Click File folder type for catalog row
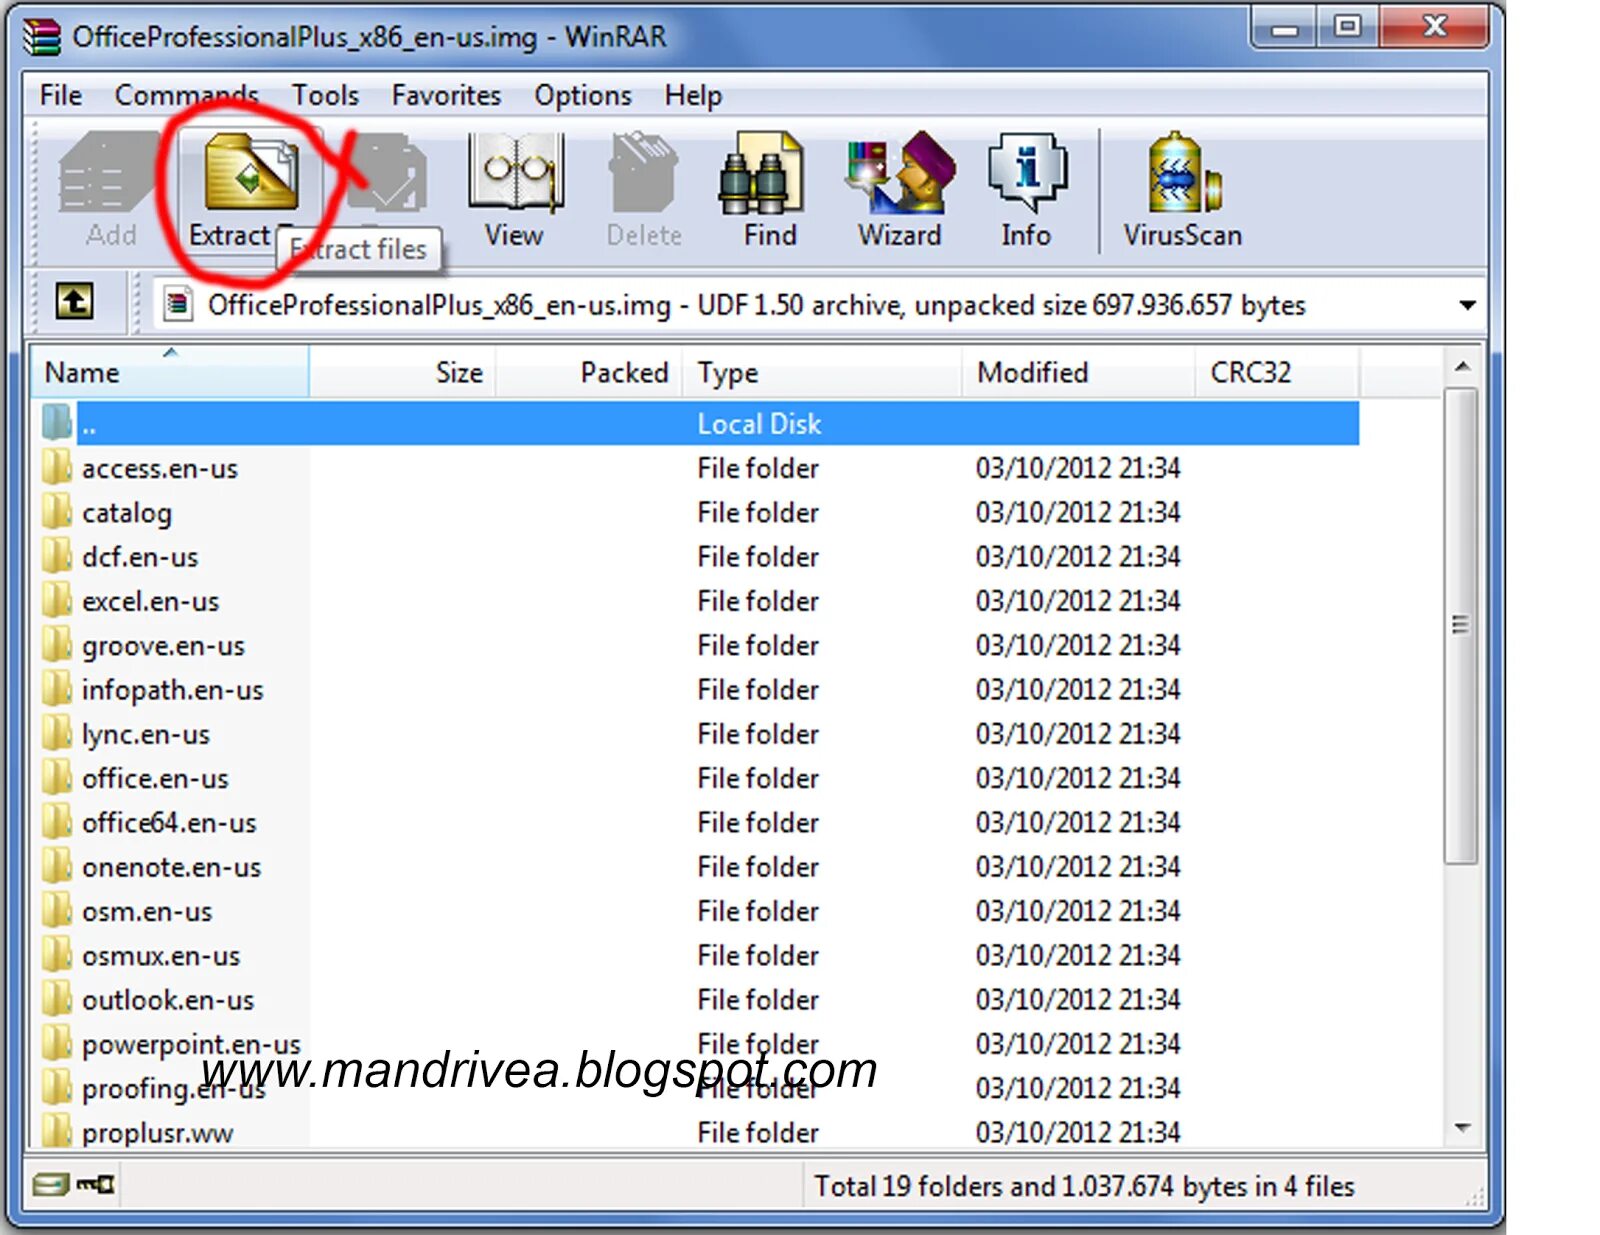This screenshot has width=1600, height=1235. pos(758,512)
